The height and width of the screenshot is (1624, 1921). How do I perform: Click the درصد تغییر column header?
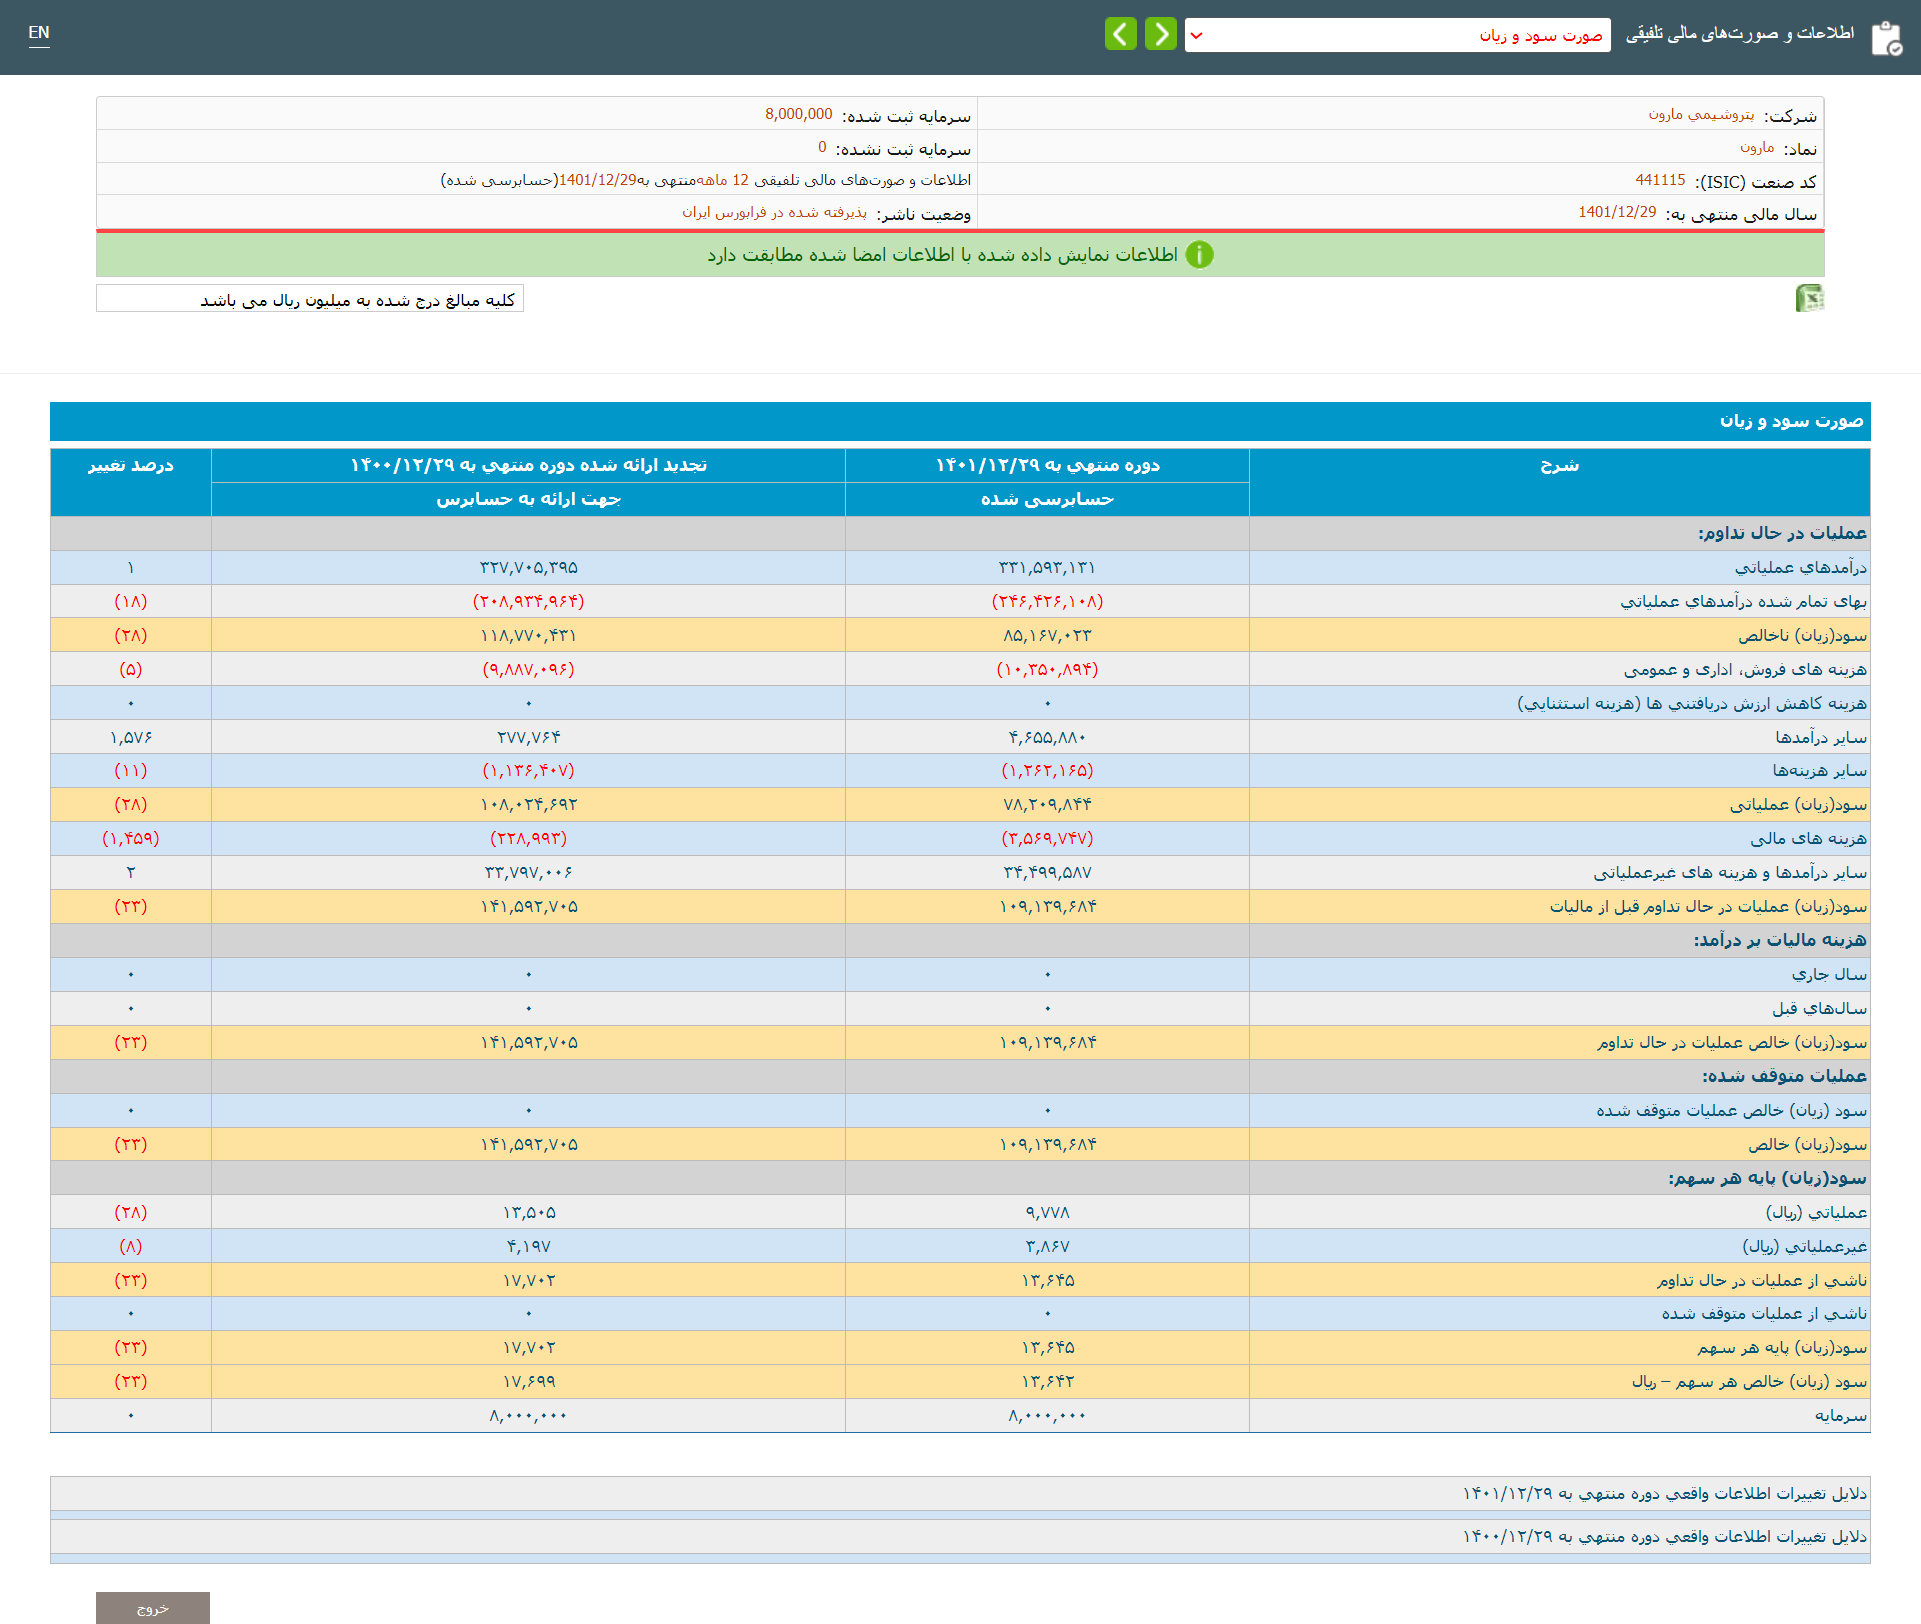[x=131, y=482]
